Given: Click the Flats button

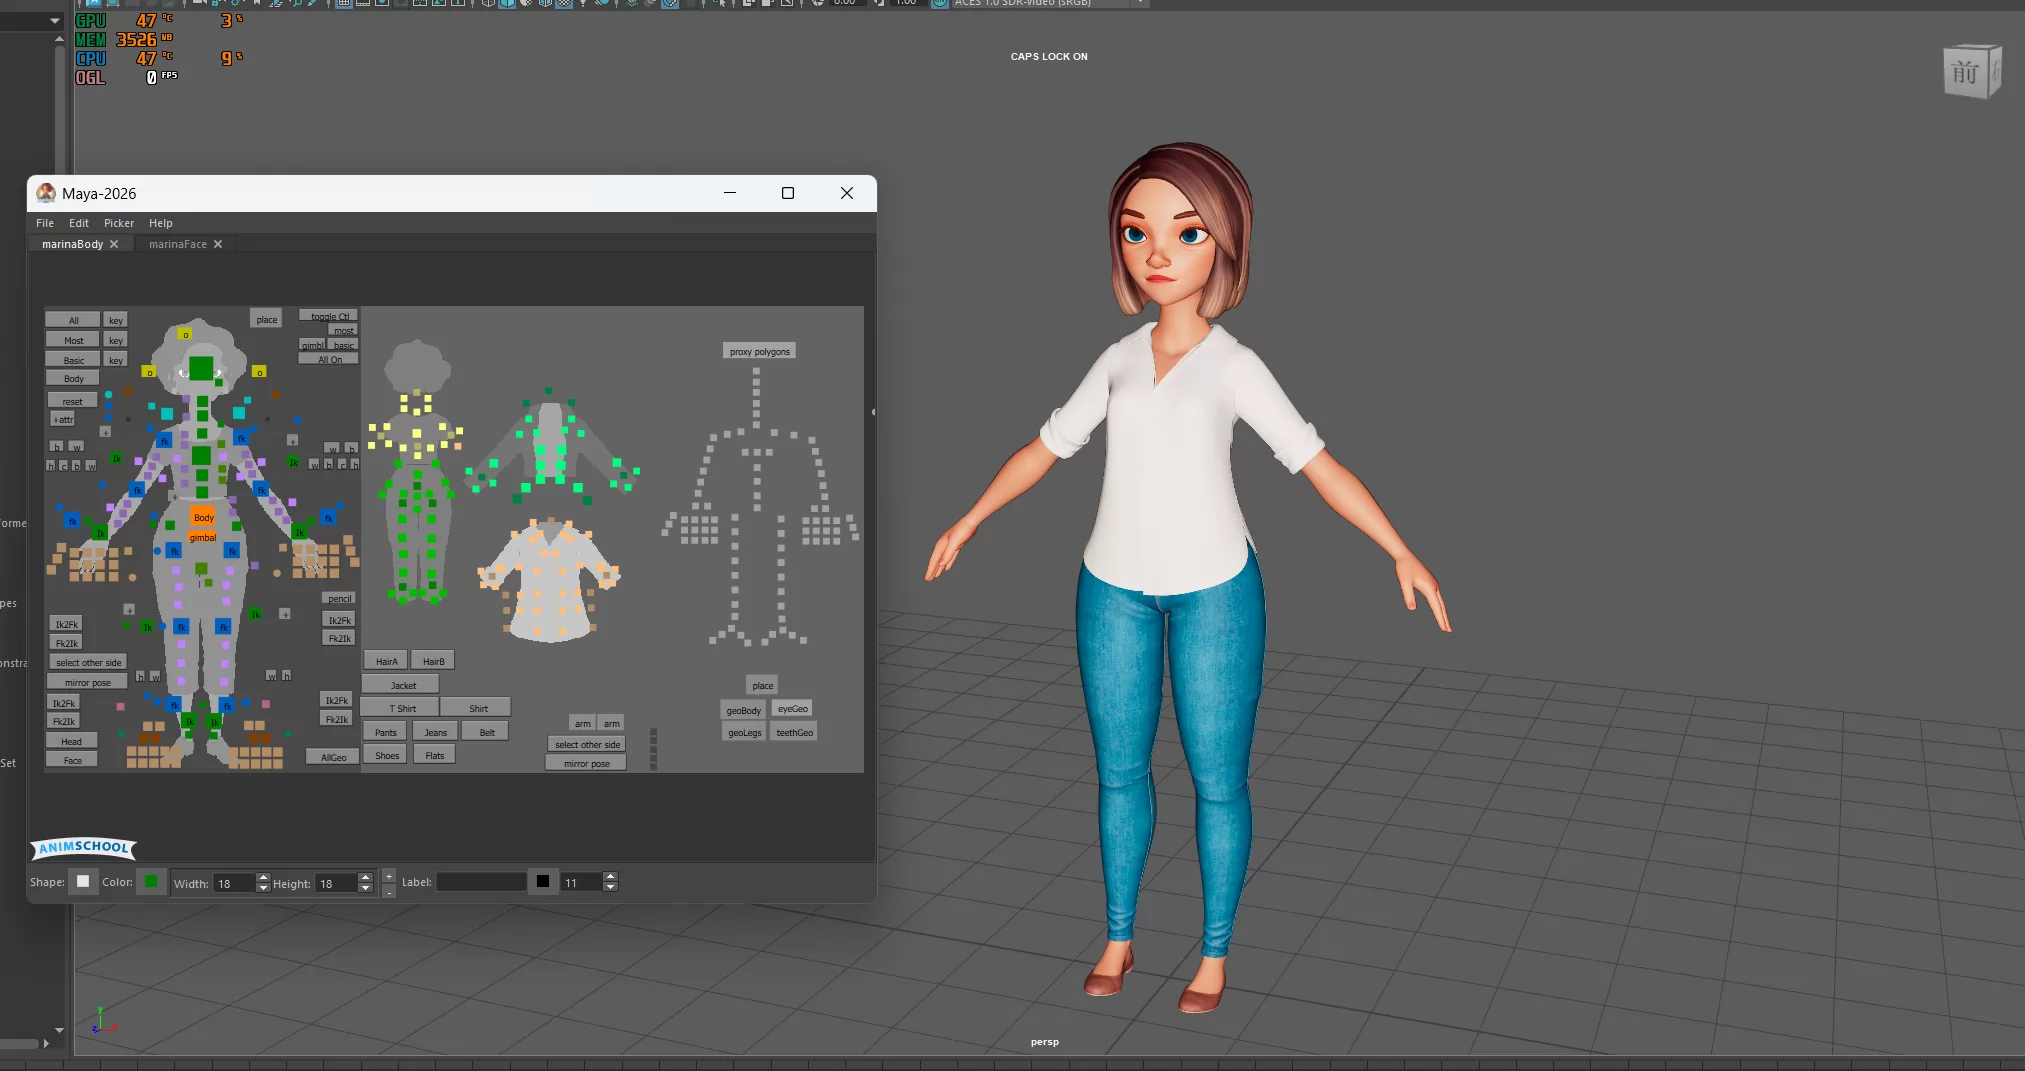Looking at the screenshot, I should (434, 755).
